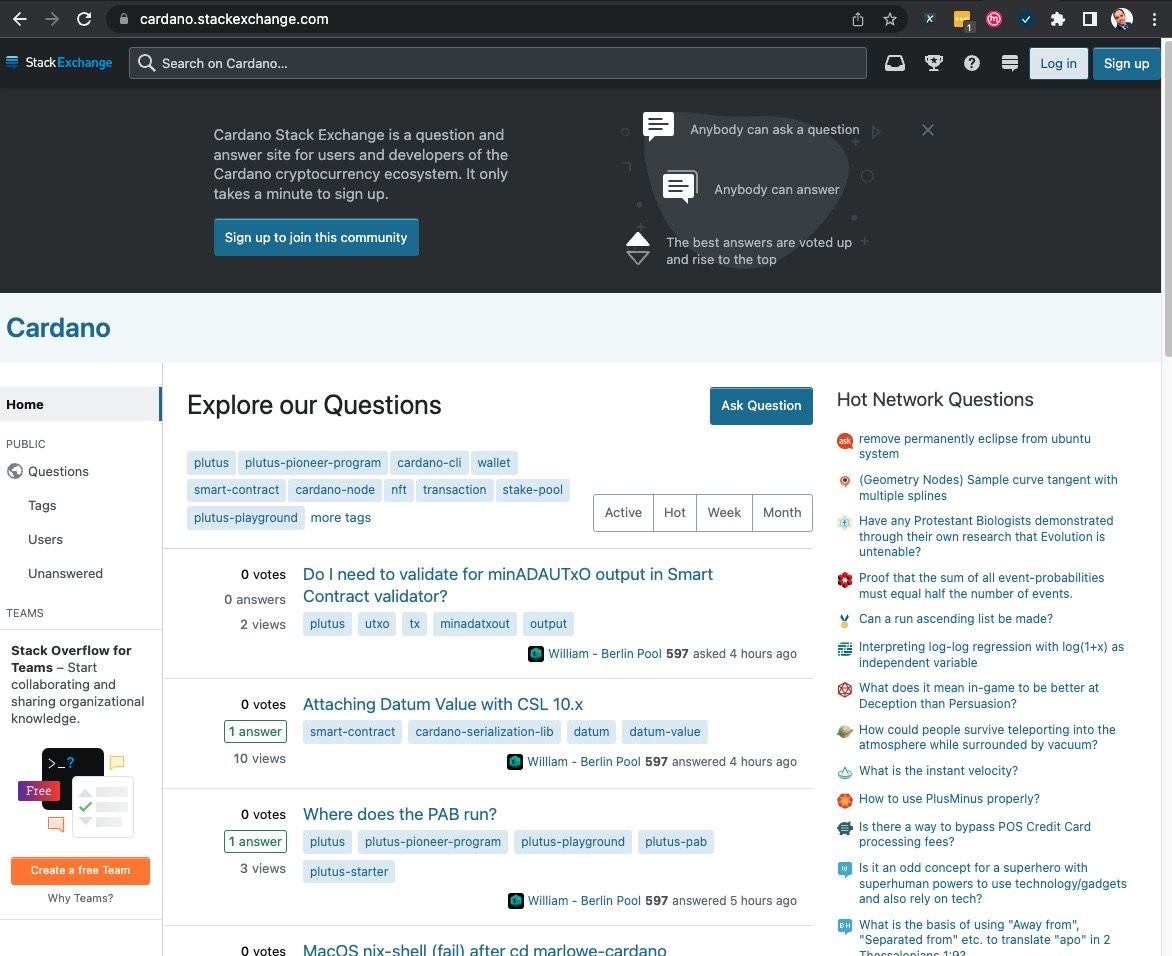
Task: Click the Cardano site title
Action: coord(58,327)
